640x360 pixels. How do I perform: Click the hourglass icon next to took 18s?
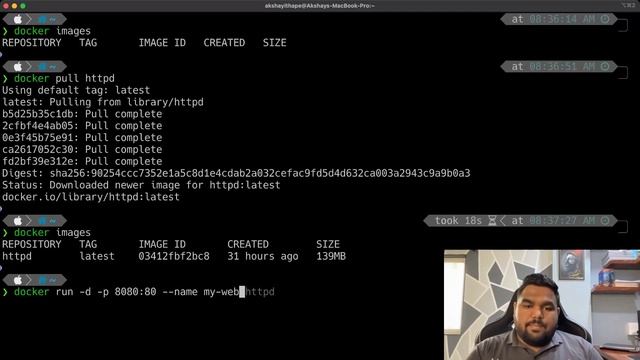pyautogui.click(x=492, y=221)
